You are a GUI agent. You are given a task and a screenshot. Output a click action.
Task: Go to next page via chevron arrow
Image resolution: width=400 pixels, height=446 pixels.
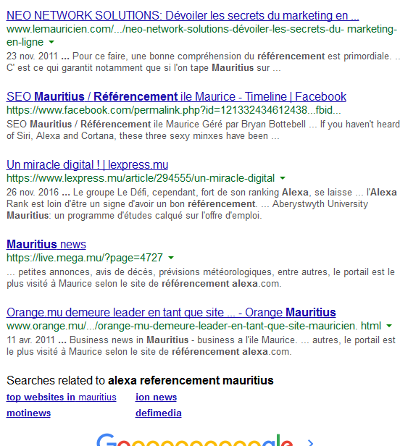[310, 442]
